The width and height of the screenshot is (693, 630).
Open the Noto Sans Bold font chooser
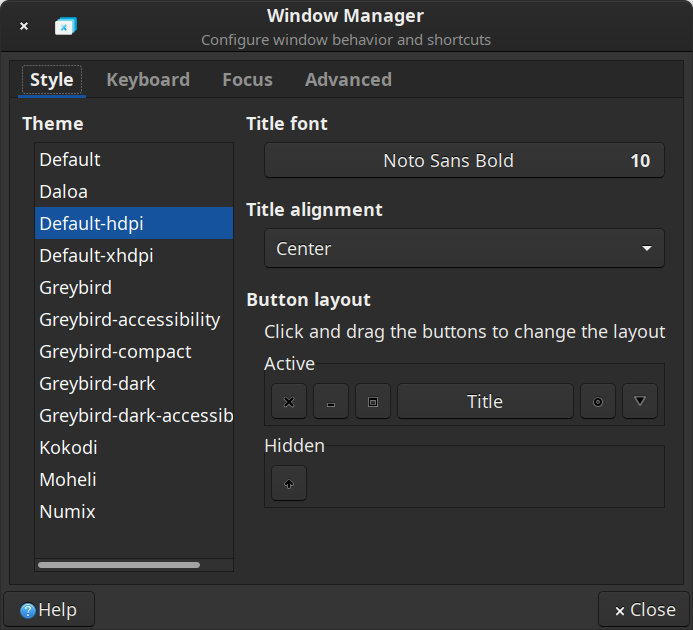tap(464, 161)
